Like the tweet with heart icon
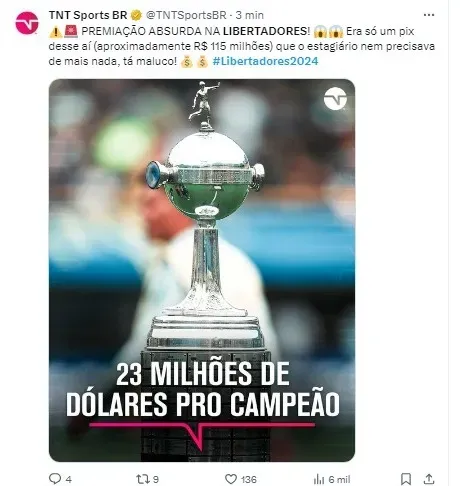Screen dimensions: 460x486 231,479
